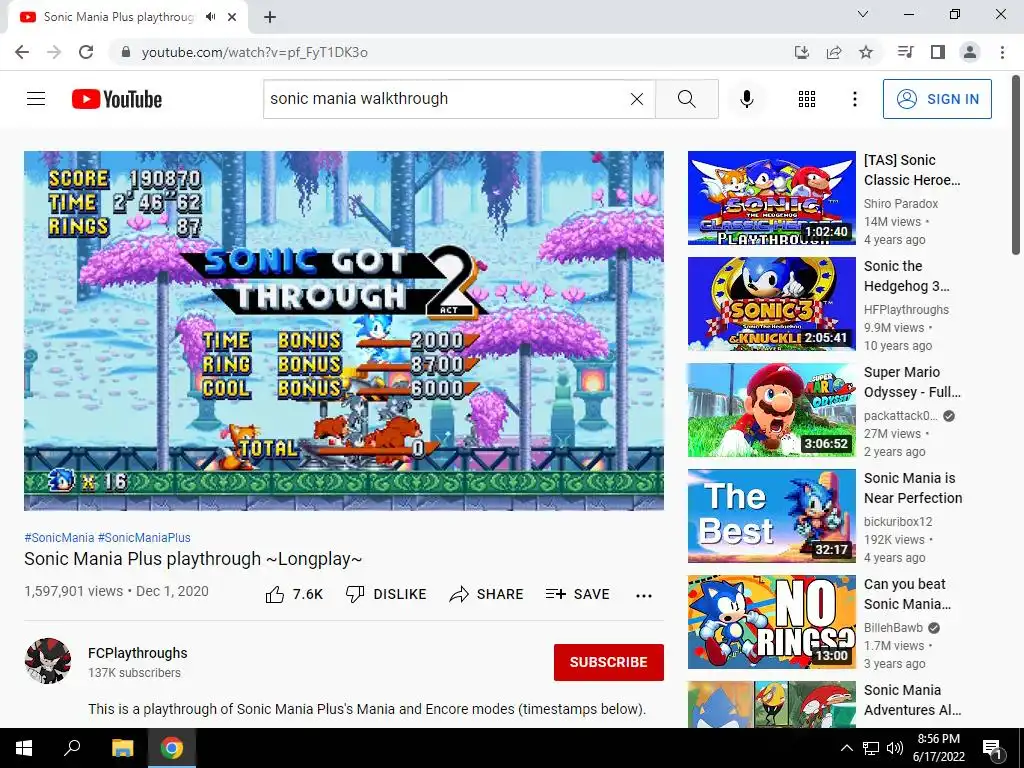
Task: Open File Explorer from taskbar
Action: pyautogui.click(x=122, y=748)
